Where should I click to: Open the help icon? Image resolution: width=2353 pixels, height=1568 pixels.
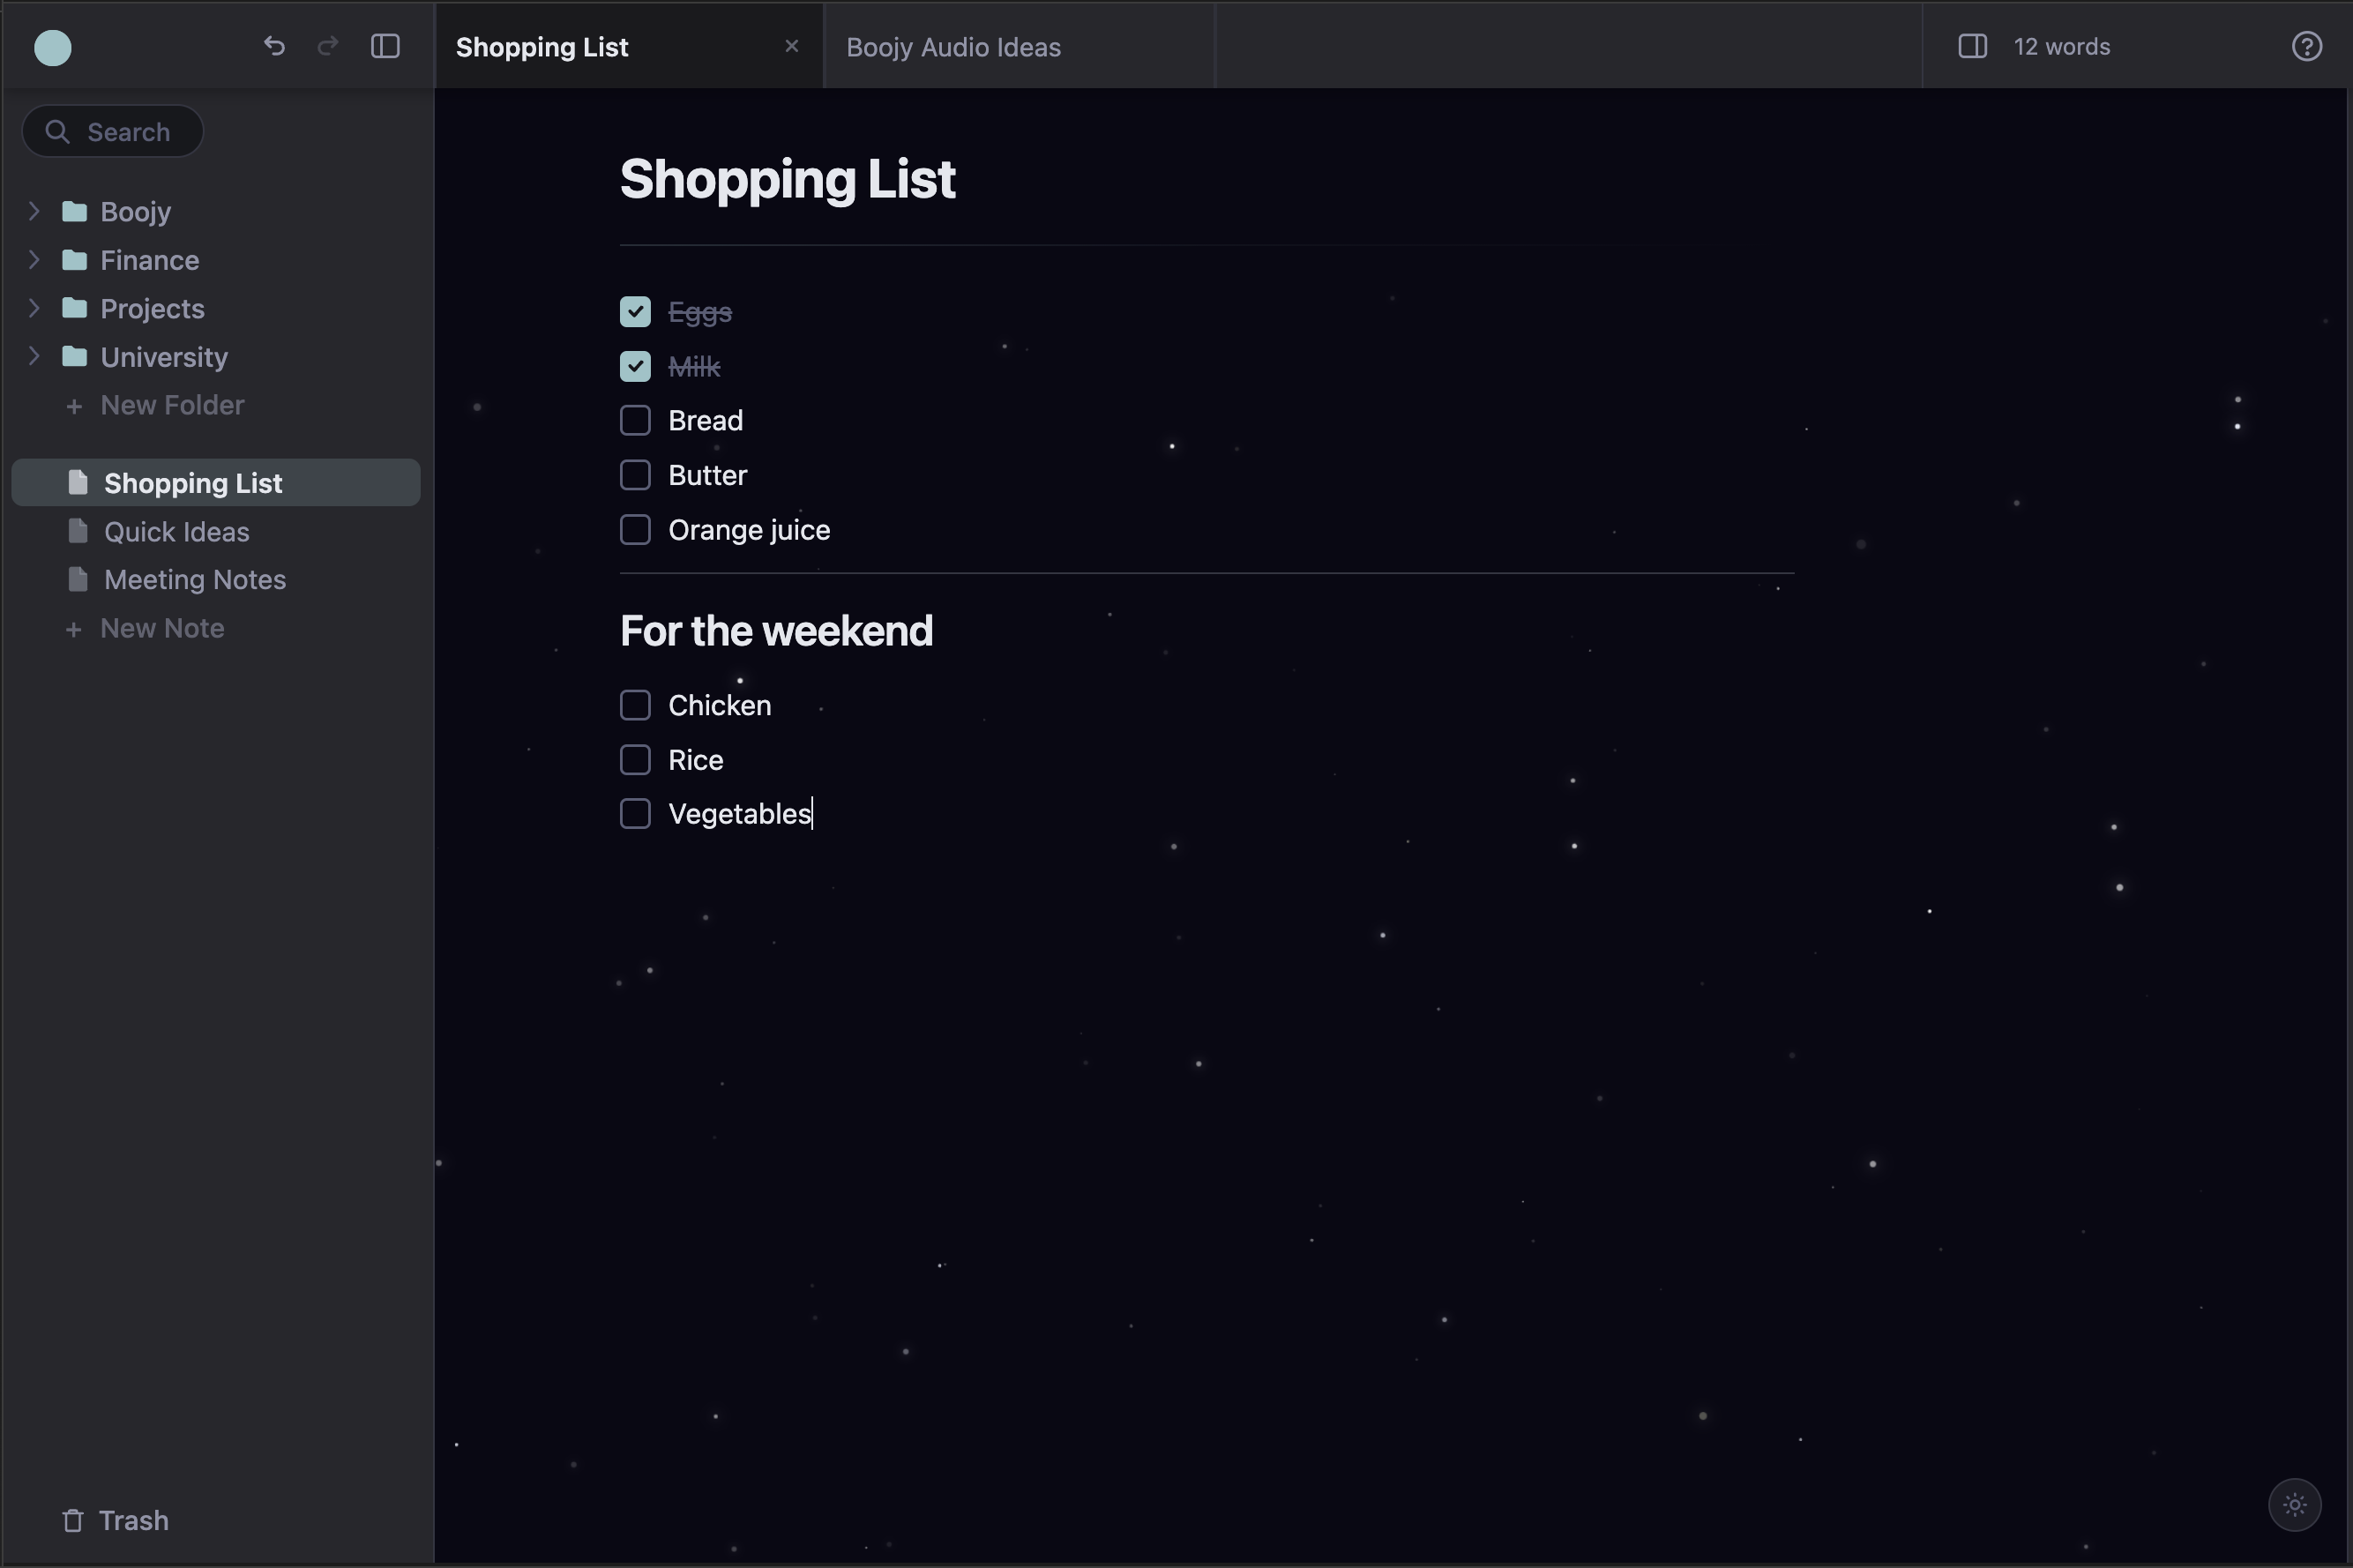tap(2307, 46)
